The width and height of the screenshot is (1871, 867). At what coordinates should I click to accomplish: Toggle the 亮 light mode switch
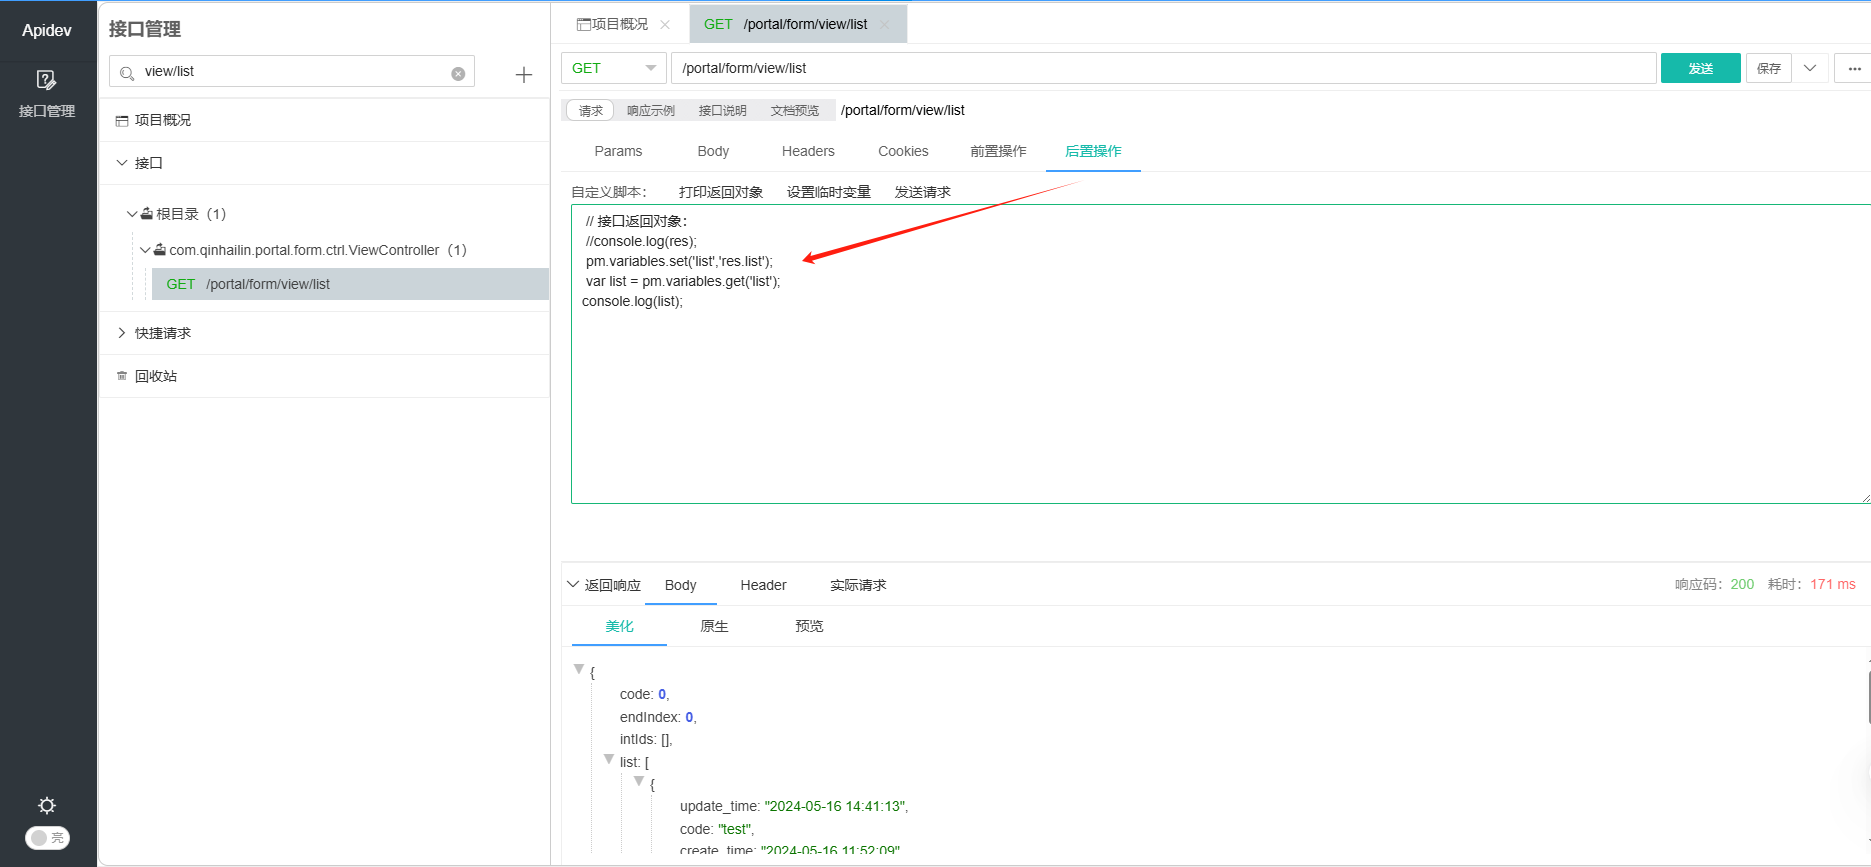(x=47, y=838)
